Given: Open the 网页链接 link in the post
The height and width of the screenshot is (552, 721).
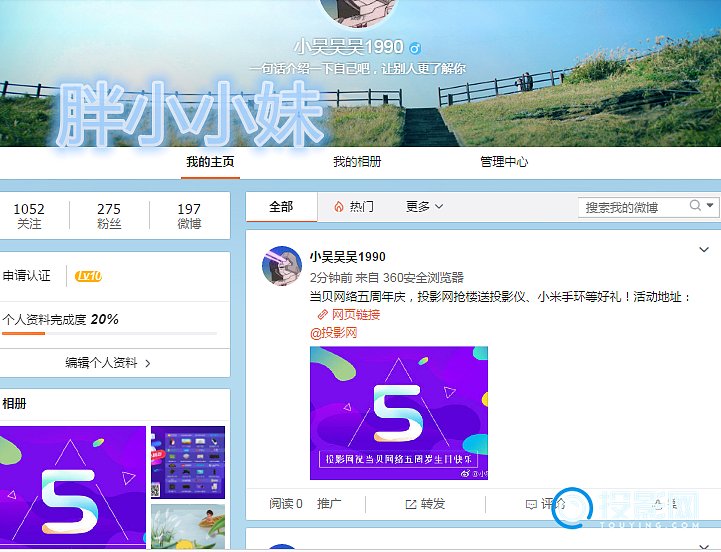Looking at the screenshot, I should coord(356,315).
